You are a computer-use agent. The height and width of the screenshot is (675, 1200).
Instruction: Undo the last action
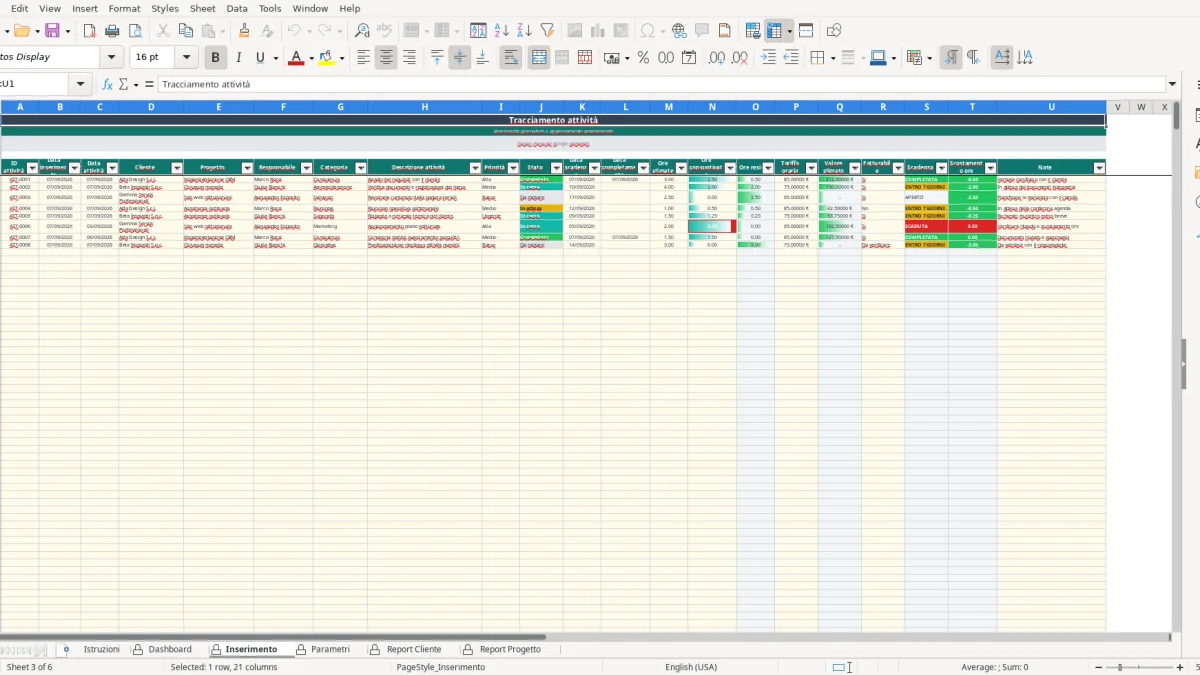294,31
